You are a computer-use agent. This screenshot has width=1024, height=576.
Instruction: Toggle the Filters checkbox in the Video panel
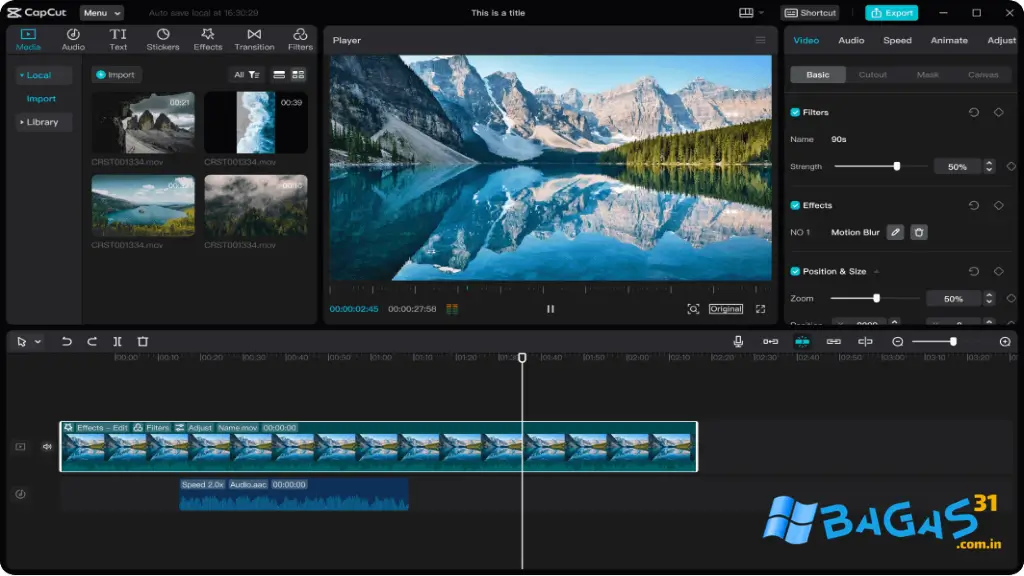[x=793, y=112]
